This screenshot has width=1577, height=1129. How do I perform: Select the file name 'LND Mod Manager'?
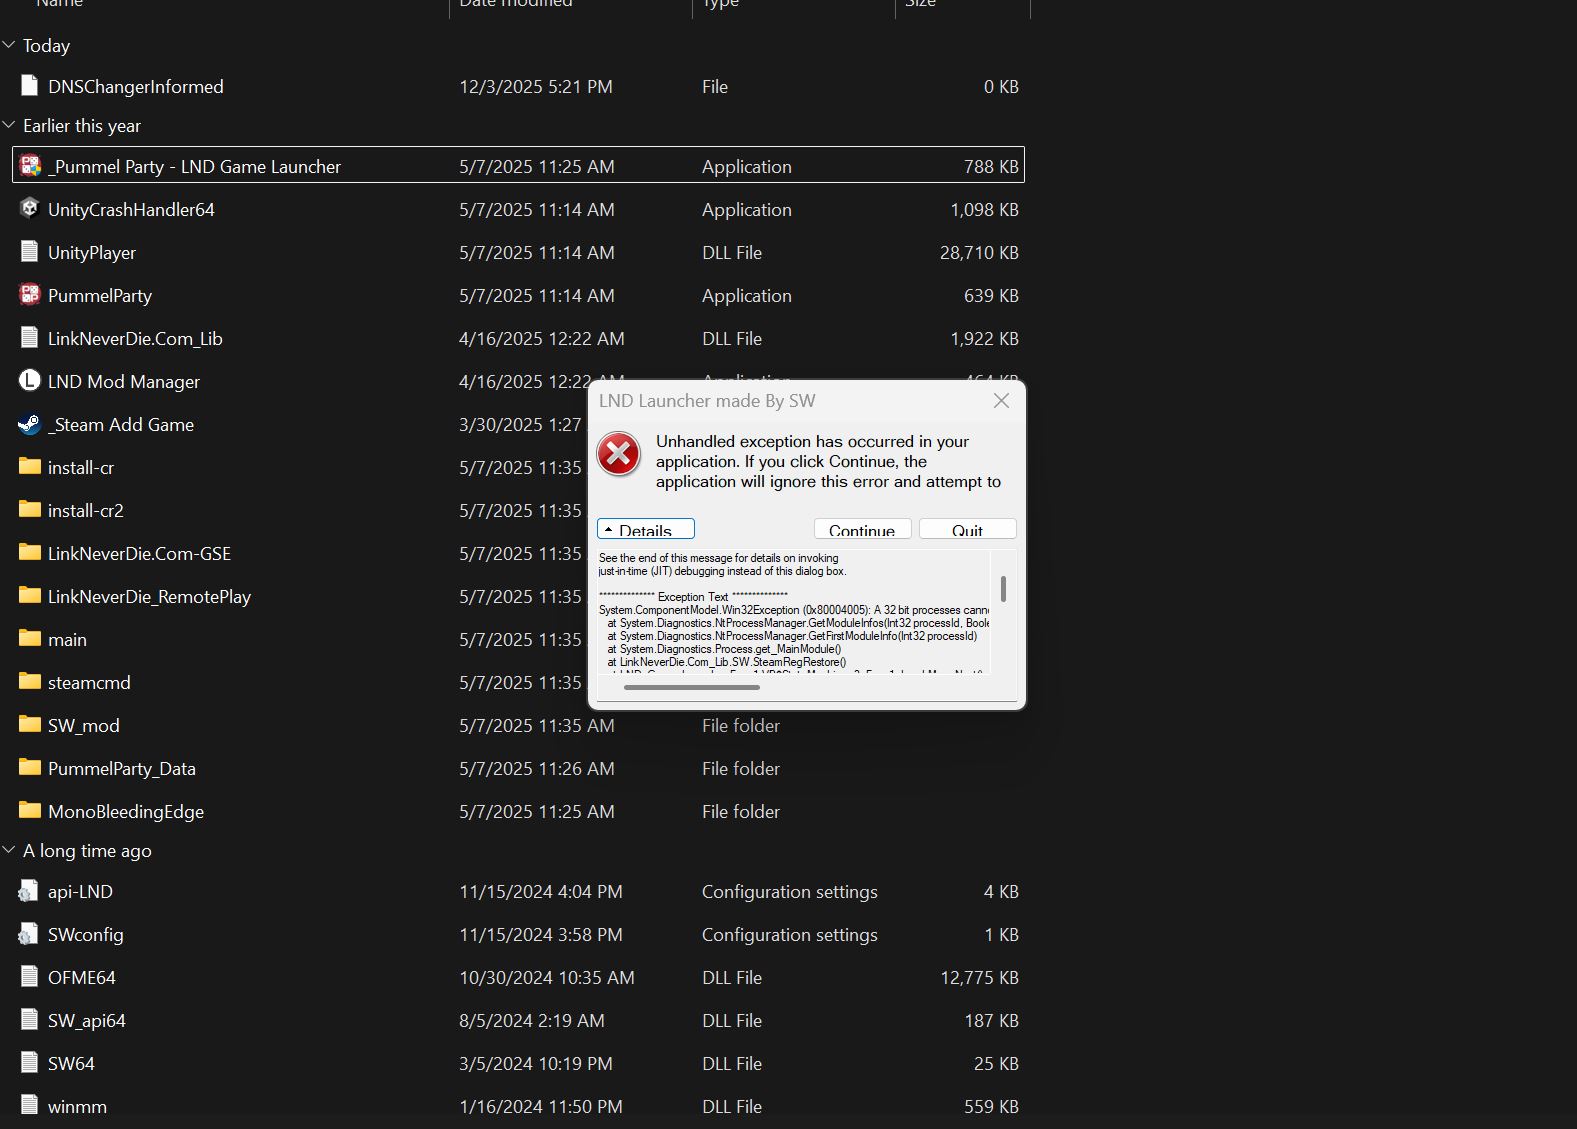[124, 381]
